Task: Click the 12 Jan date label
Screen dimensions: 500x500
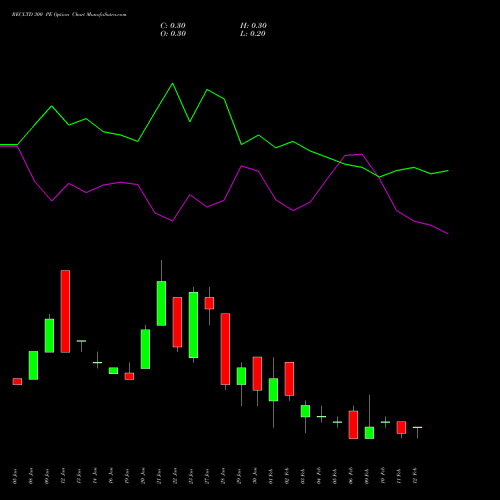Action: [x=63, y=476]
